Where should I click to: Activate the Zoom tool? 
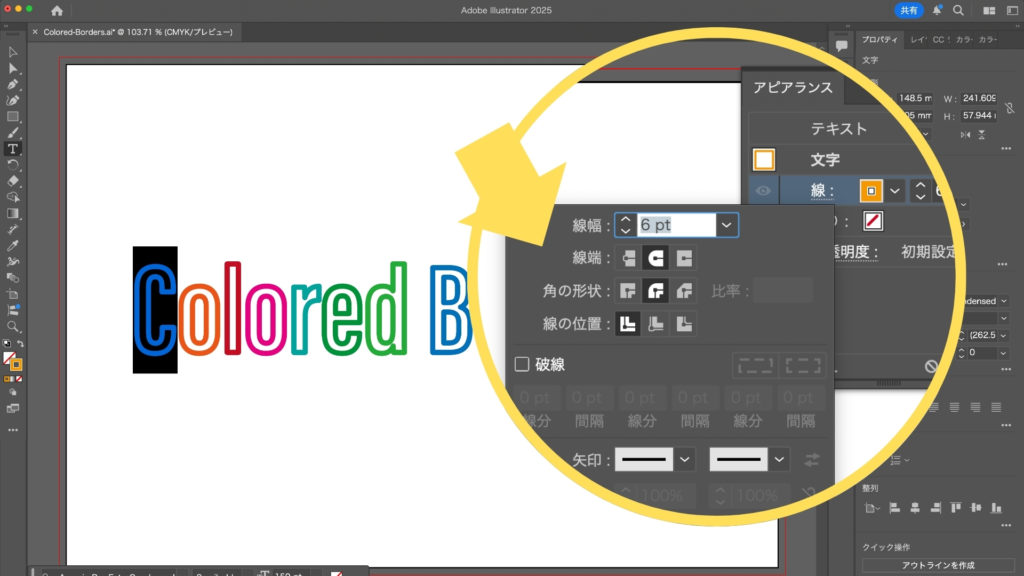13,326
